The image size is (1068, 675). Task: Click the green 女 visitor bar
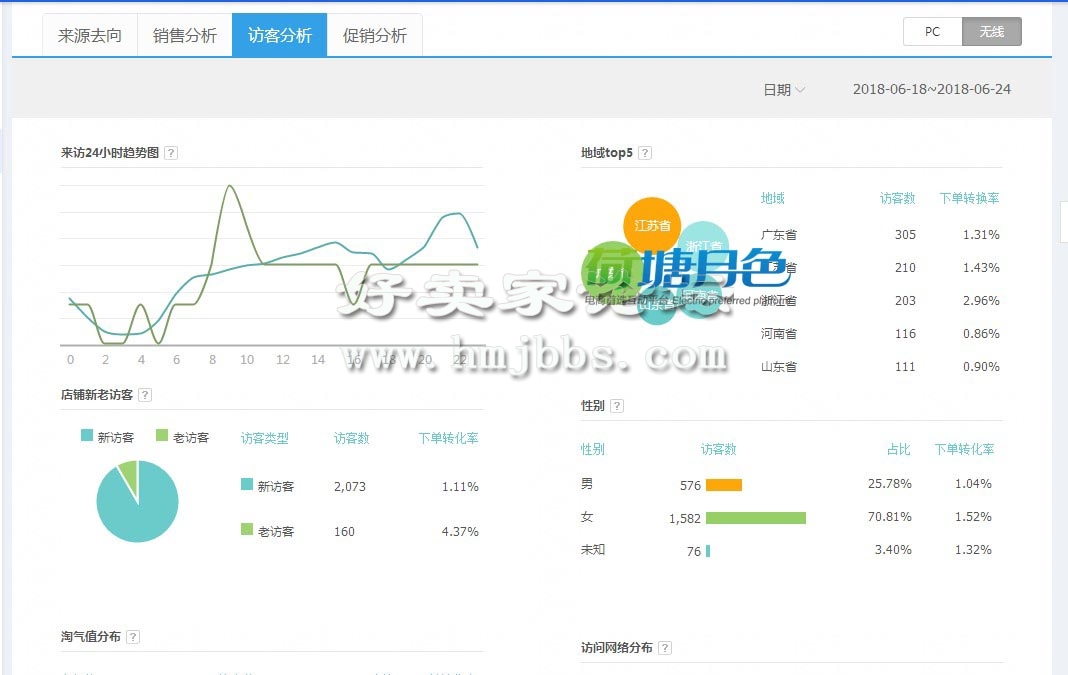point(755,518)
